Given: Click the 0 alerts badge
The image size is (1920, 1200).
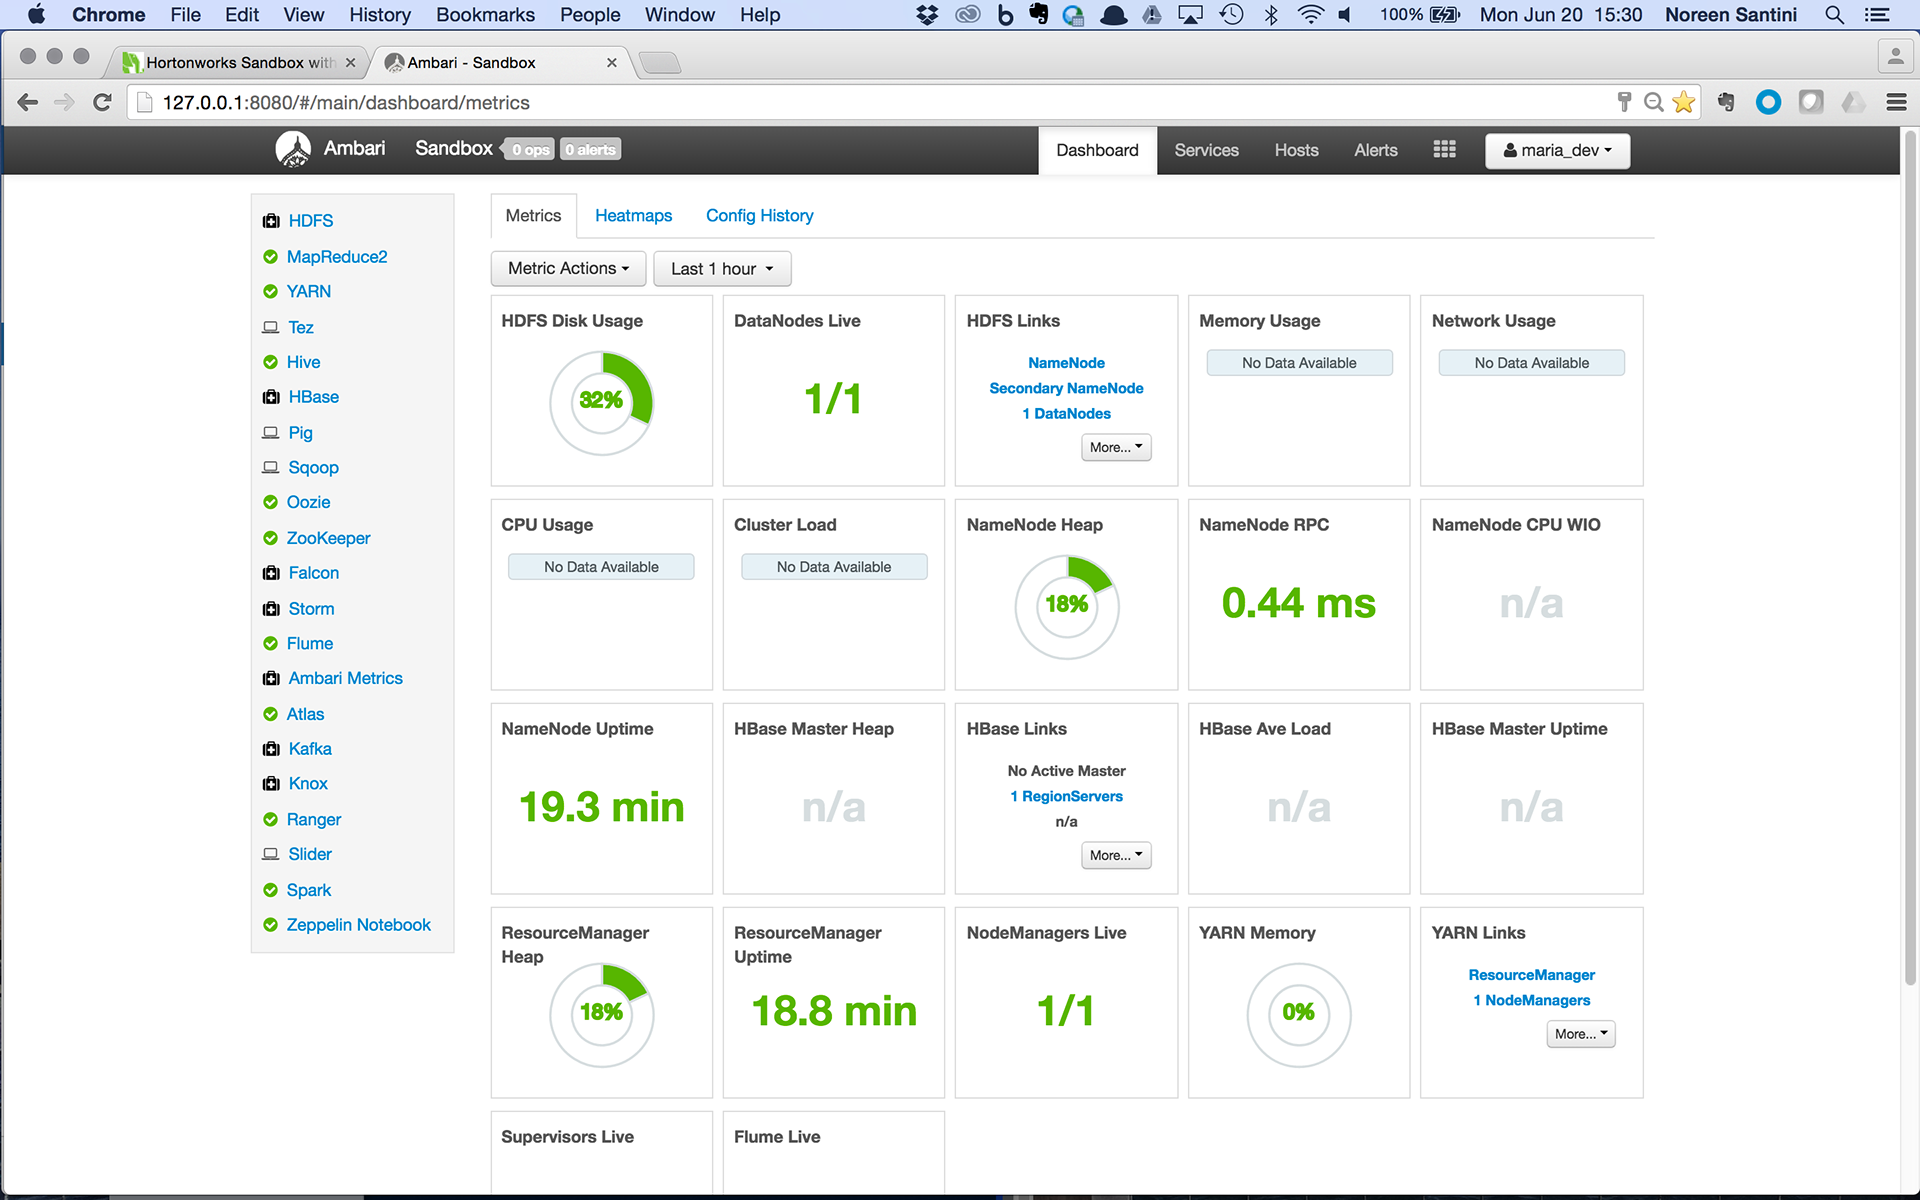Looking at the screenshot, I should (x=590, y=149).
